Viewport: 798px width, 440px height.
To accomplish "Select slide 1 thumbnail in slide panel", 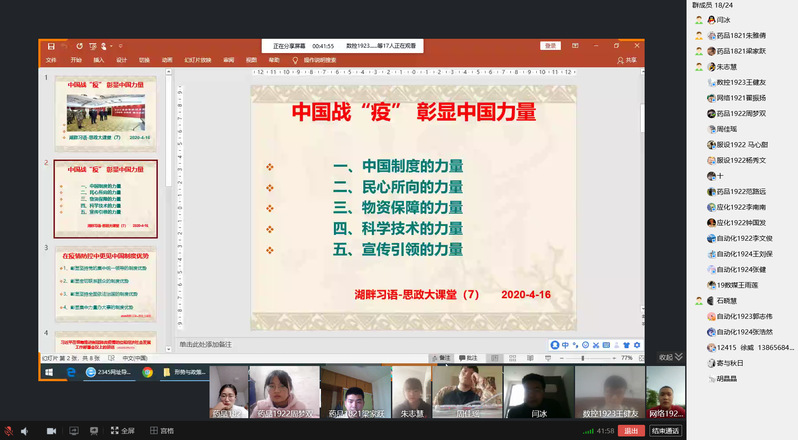I will [106, 113].
